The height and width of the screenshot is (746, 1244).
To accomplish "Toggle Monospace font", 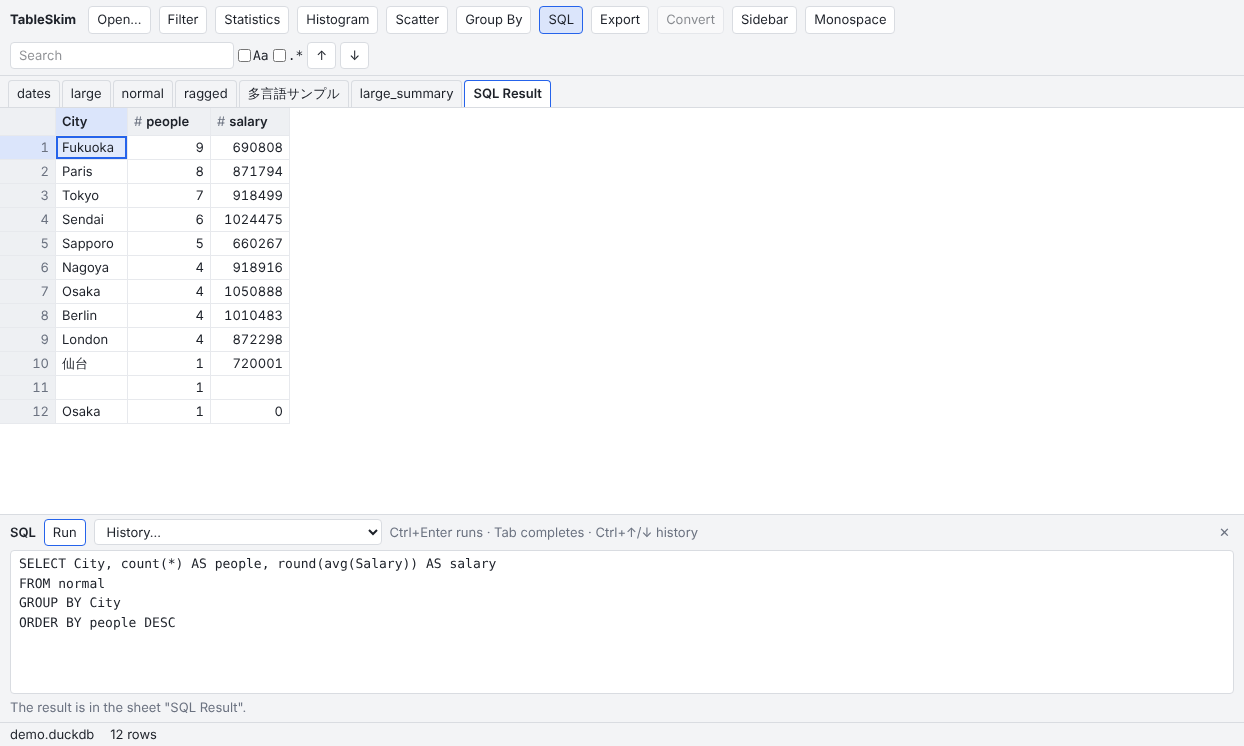I will coord(850,20).
